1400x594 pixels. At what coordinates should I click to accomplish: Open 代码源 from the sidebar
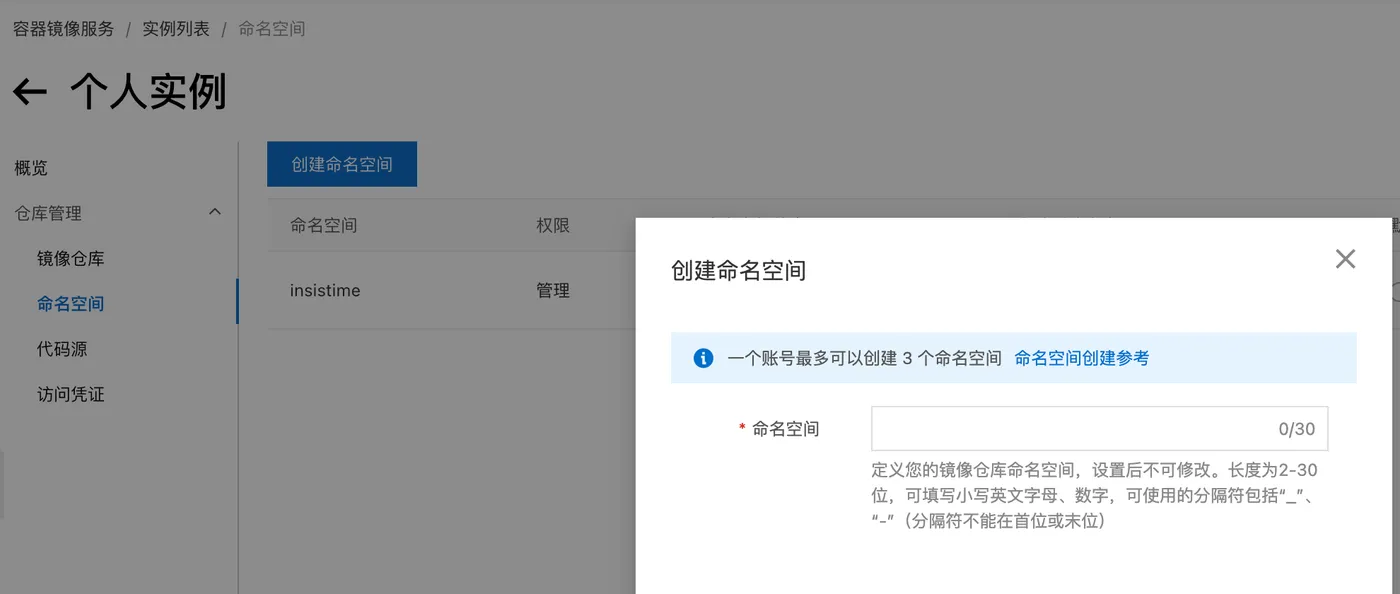62,349
